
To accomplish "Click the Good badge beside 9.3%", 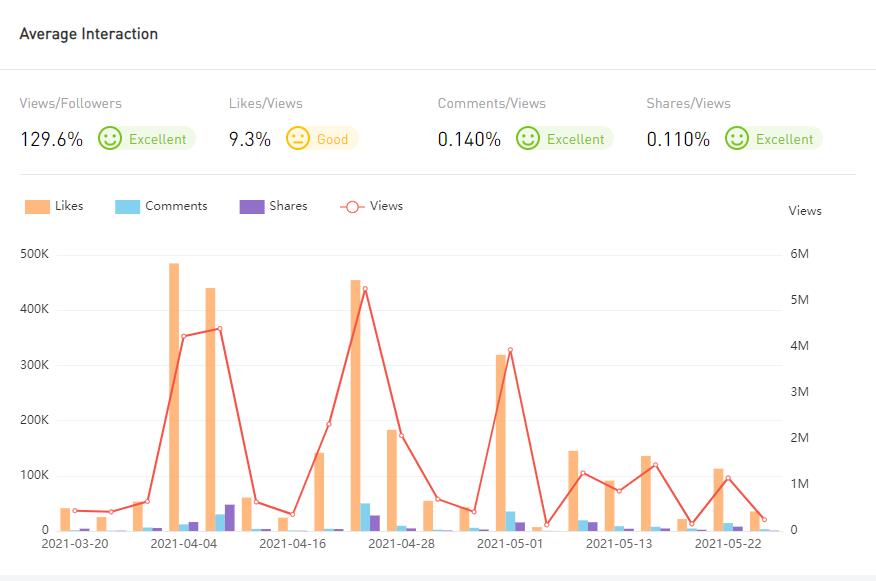I will click(x=332, y=139).
